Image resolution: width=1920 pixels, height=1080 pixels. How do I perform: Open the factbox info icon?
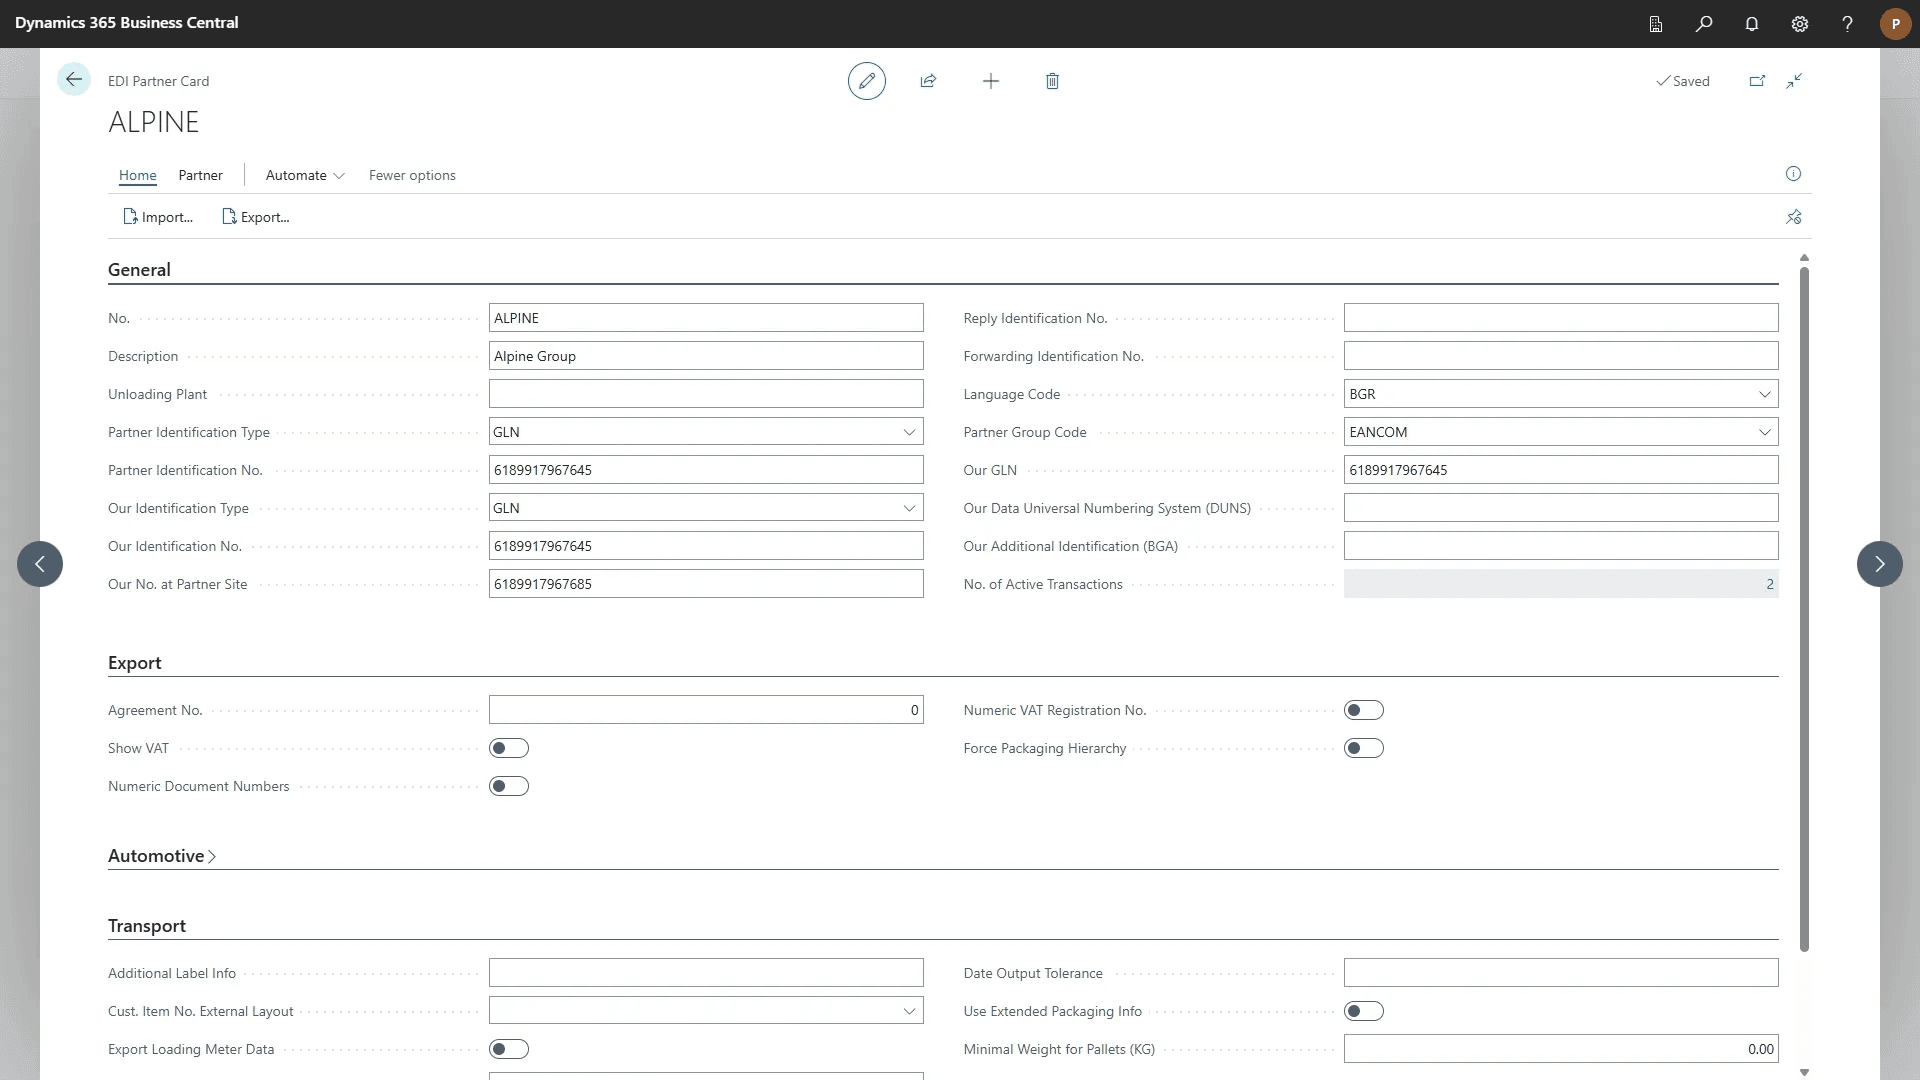coord(1793,174)
